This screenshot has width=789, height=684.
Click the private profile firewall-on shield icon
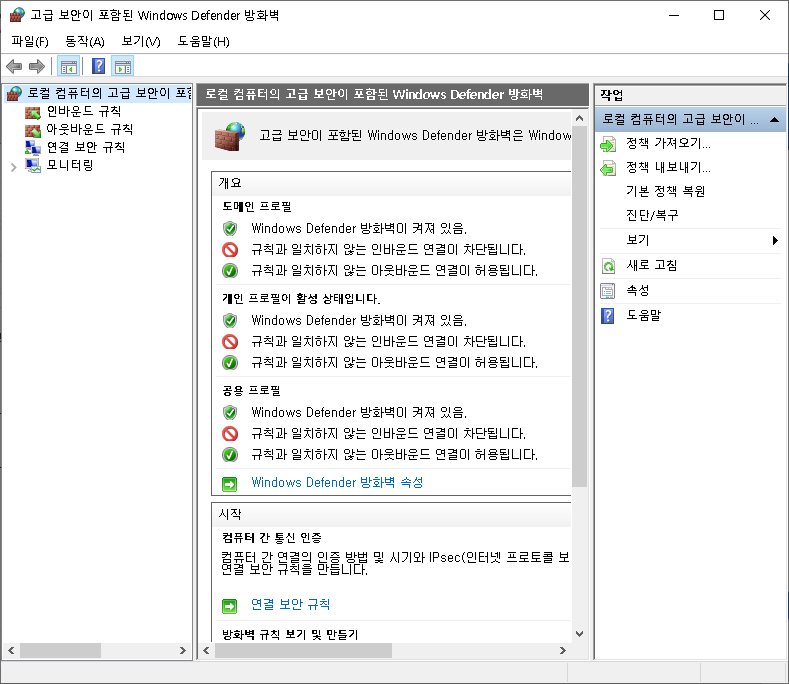coord(230,321)
